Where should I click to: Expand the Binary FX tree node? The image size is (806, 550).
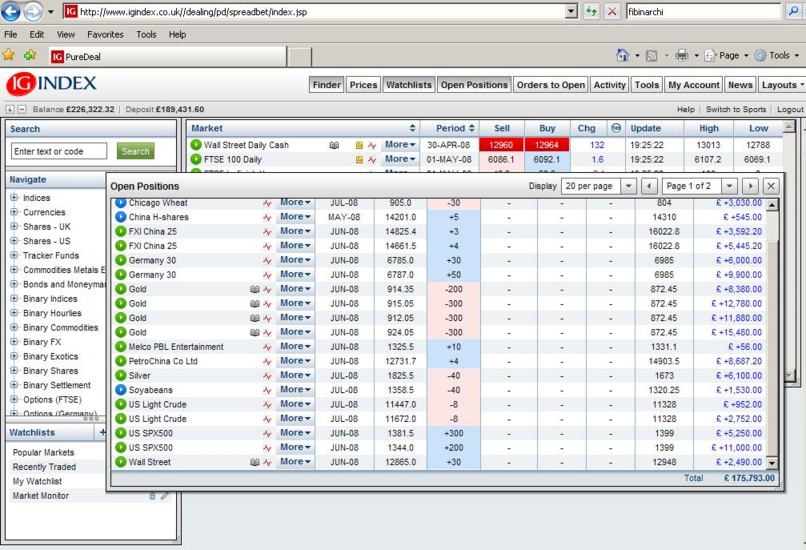click(x=14, y=341)
